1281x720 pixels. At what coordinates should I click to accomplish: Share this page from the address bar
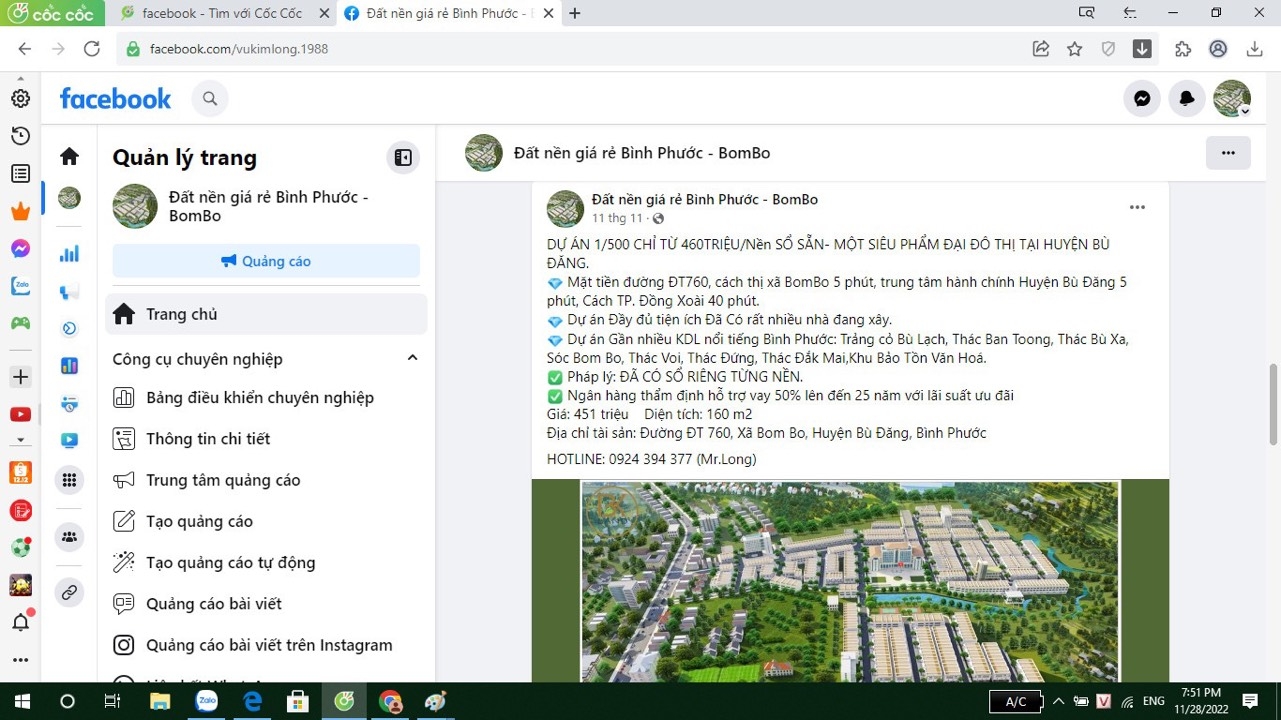(1041, 49)
